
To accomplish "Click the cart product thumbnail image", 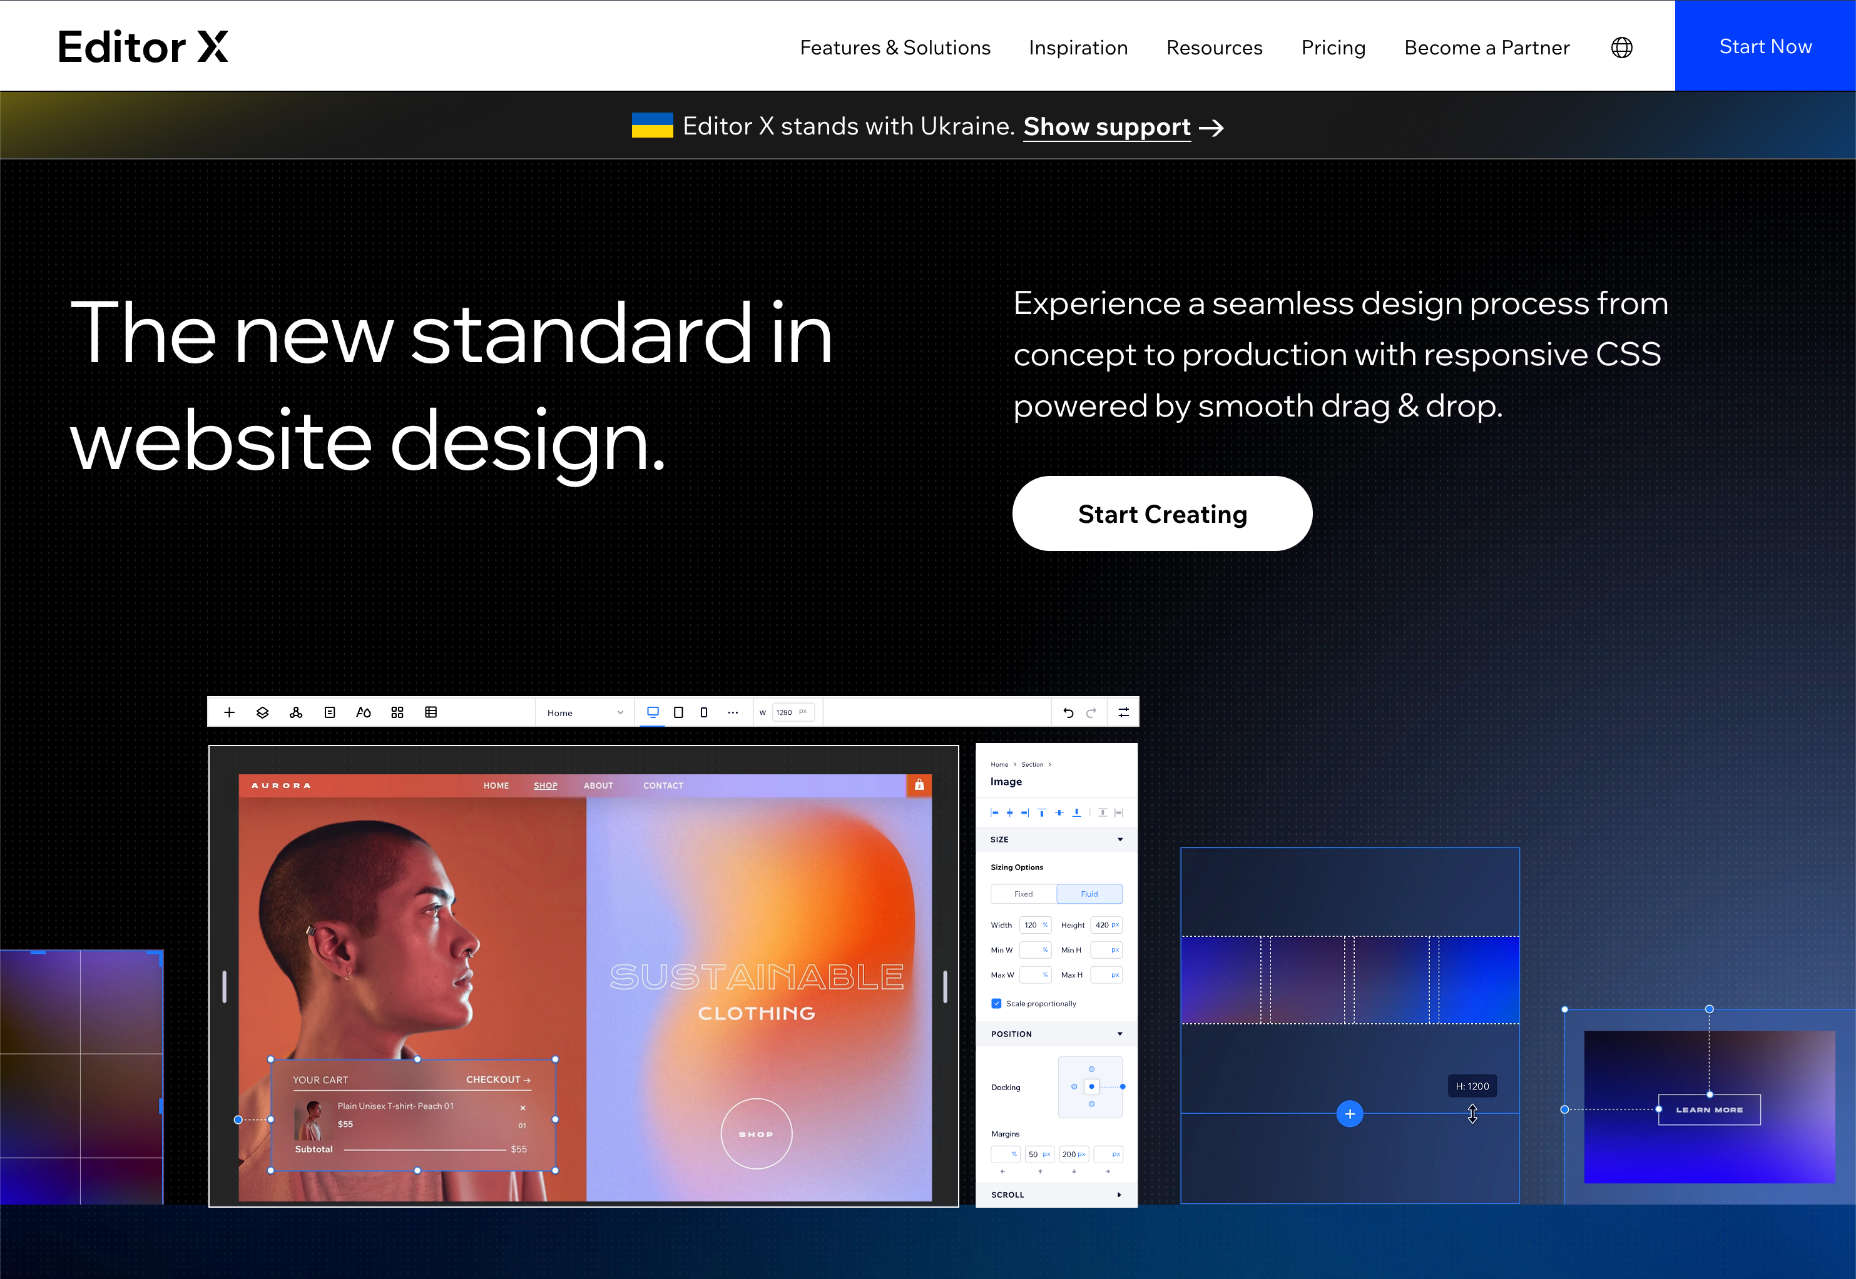I will click(x=312, y=1121).
